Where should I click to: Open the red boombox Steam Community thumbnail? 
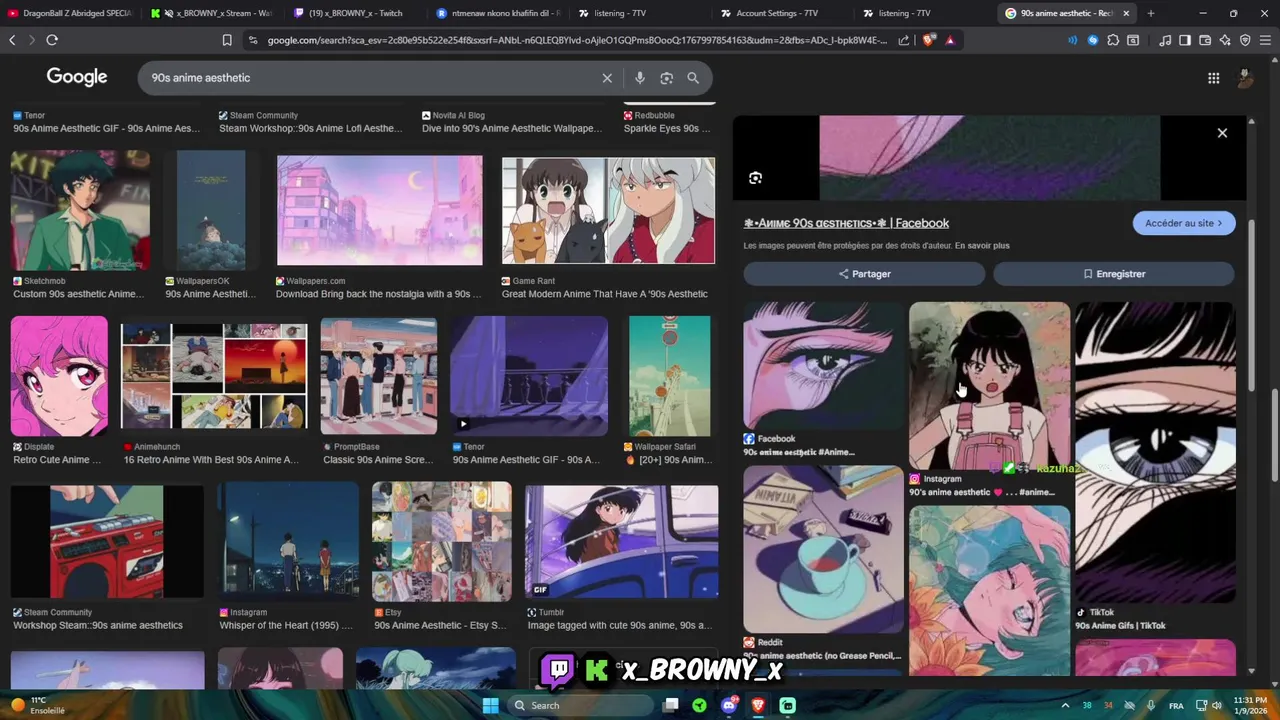[107, 541]
